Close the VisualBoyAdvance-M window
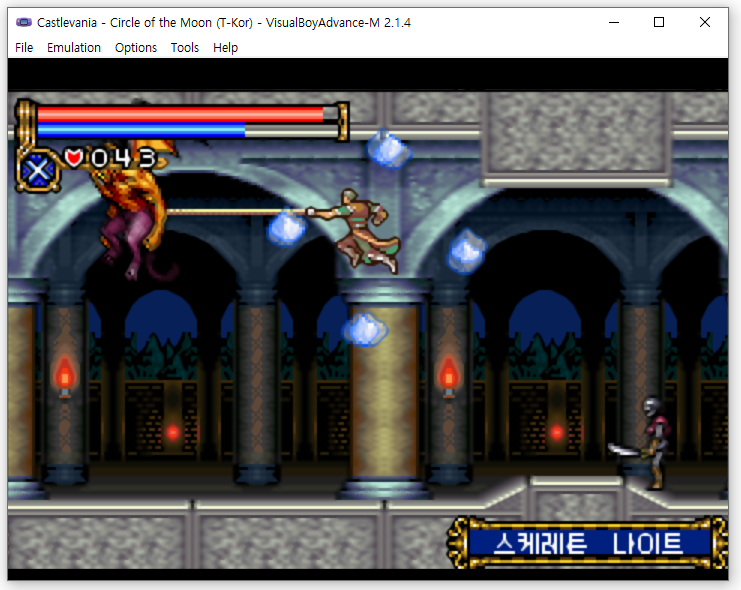This screenshot has height=590, width=741. pos(705,22)
